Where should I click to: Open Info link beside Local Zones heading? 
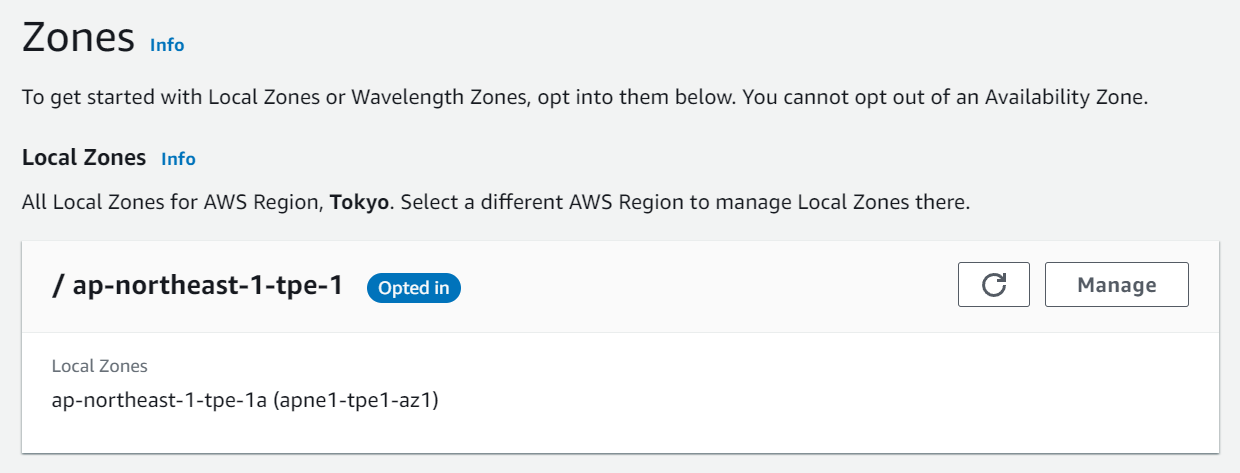[178, 159]
